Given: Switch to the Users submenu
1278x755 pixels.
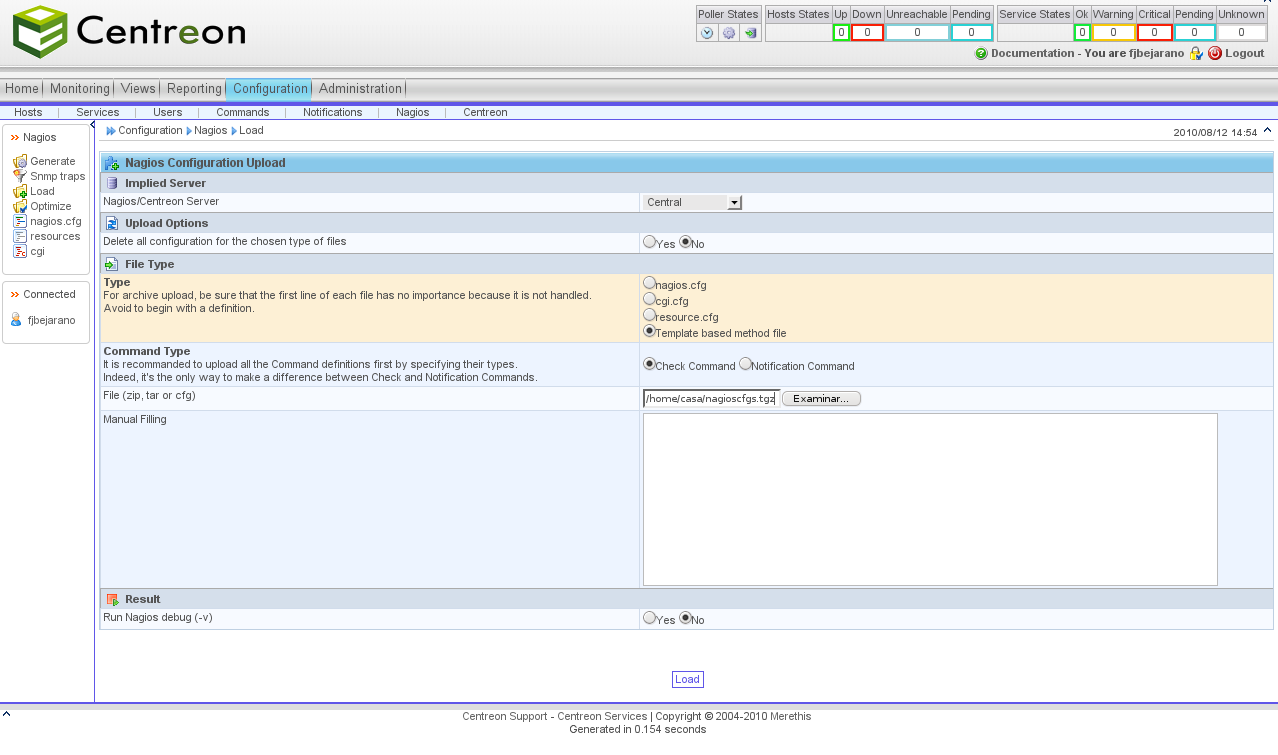Looking at the screenshot, I should pos(167,112).
